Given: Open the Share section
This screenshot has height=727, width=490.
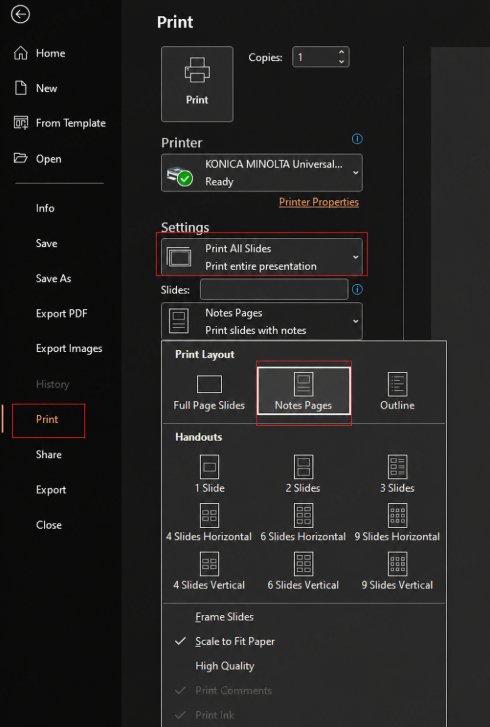Looking at the screenshot, I should [49, 454].
